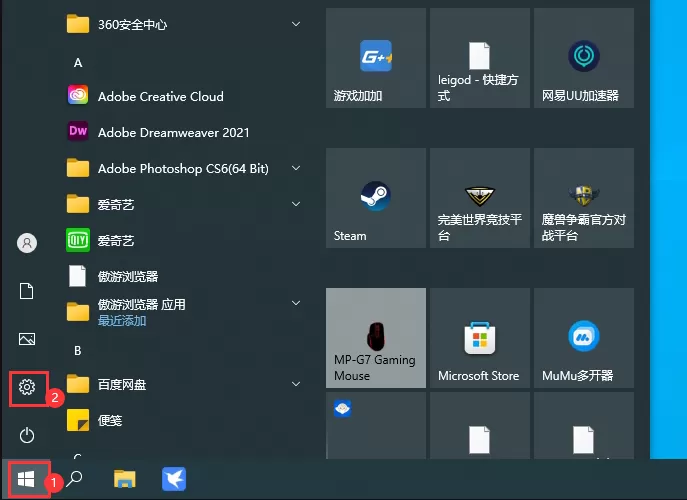Viewport: 687px width, 500px height.
Task: Open the taskbar search magnifier
Action: (x=75, y=479)
